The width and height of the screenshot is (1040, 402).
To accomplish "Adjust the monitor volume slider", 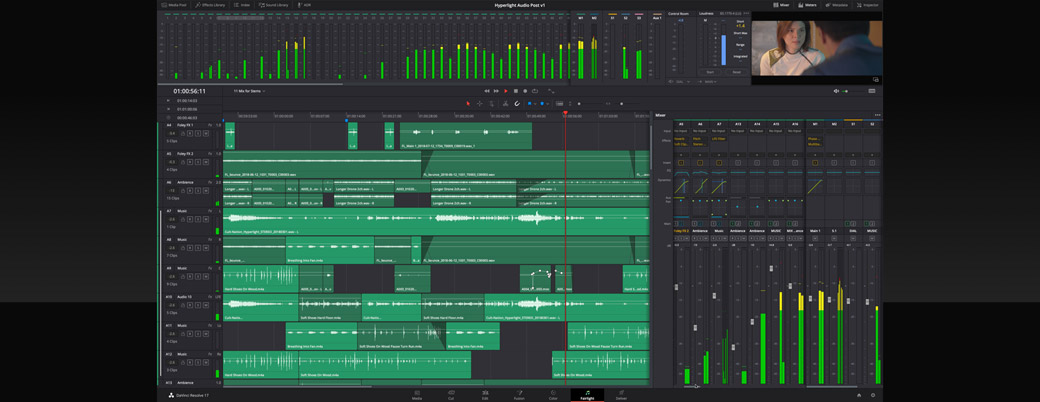I will click(x=846, y=91).
